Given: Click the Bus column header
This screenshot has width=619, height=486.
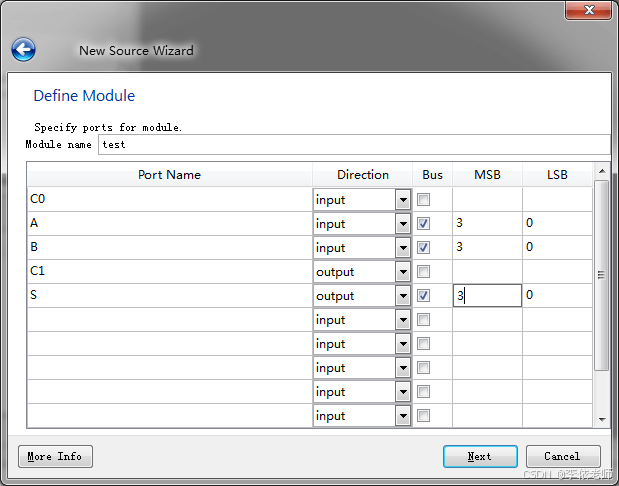Looking at the screenshot, I should 432,175.
